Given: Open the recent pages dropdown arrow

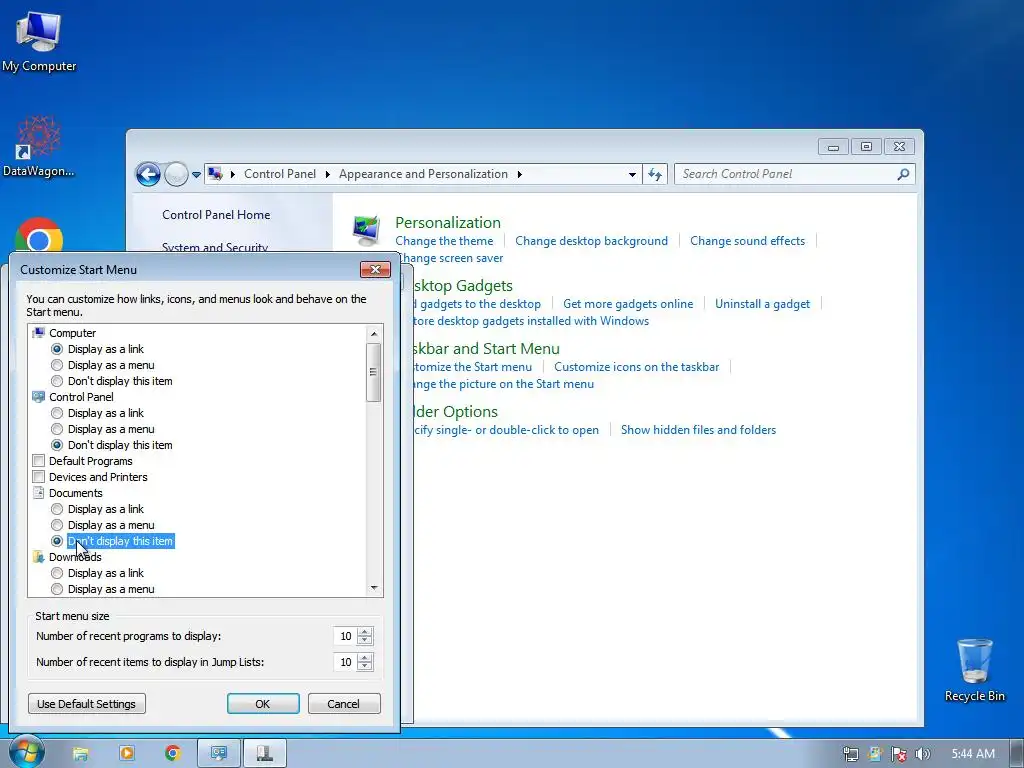Looking at the screenshot, I should pyautogui.click(x=196, y=174).
